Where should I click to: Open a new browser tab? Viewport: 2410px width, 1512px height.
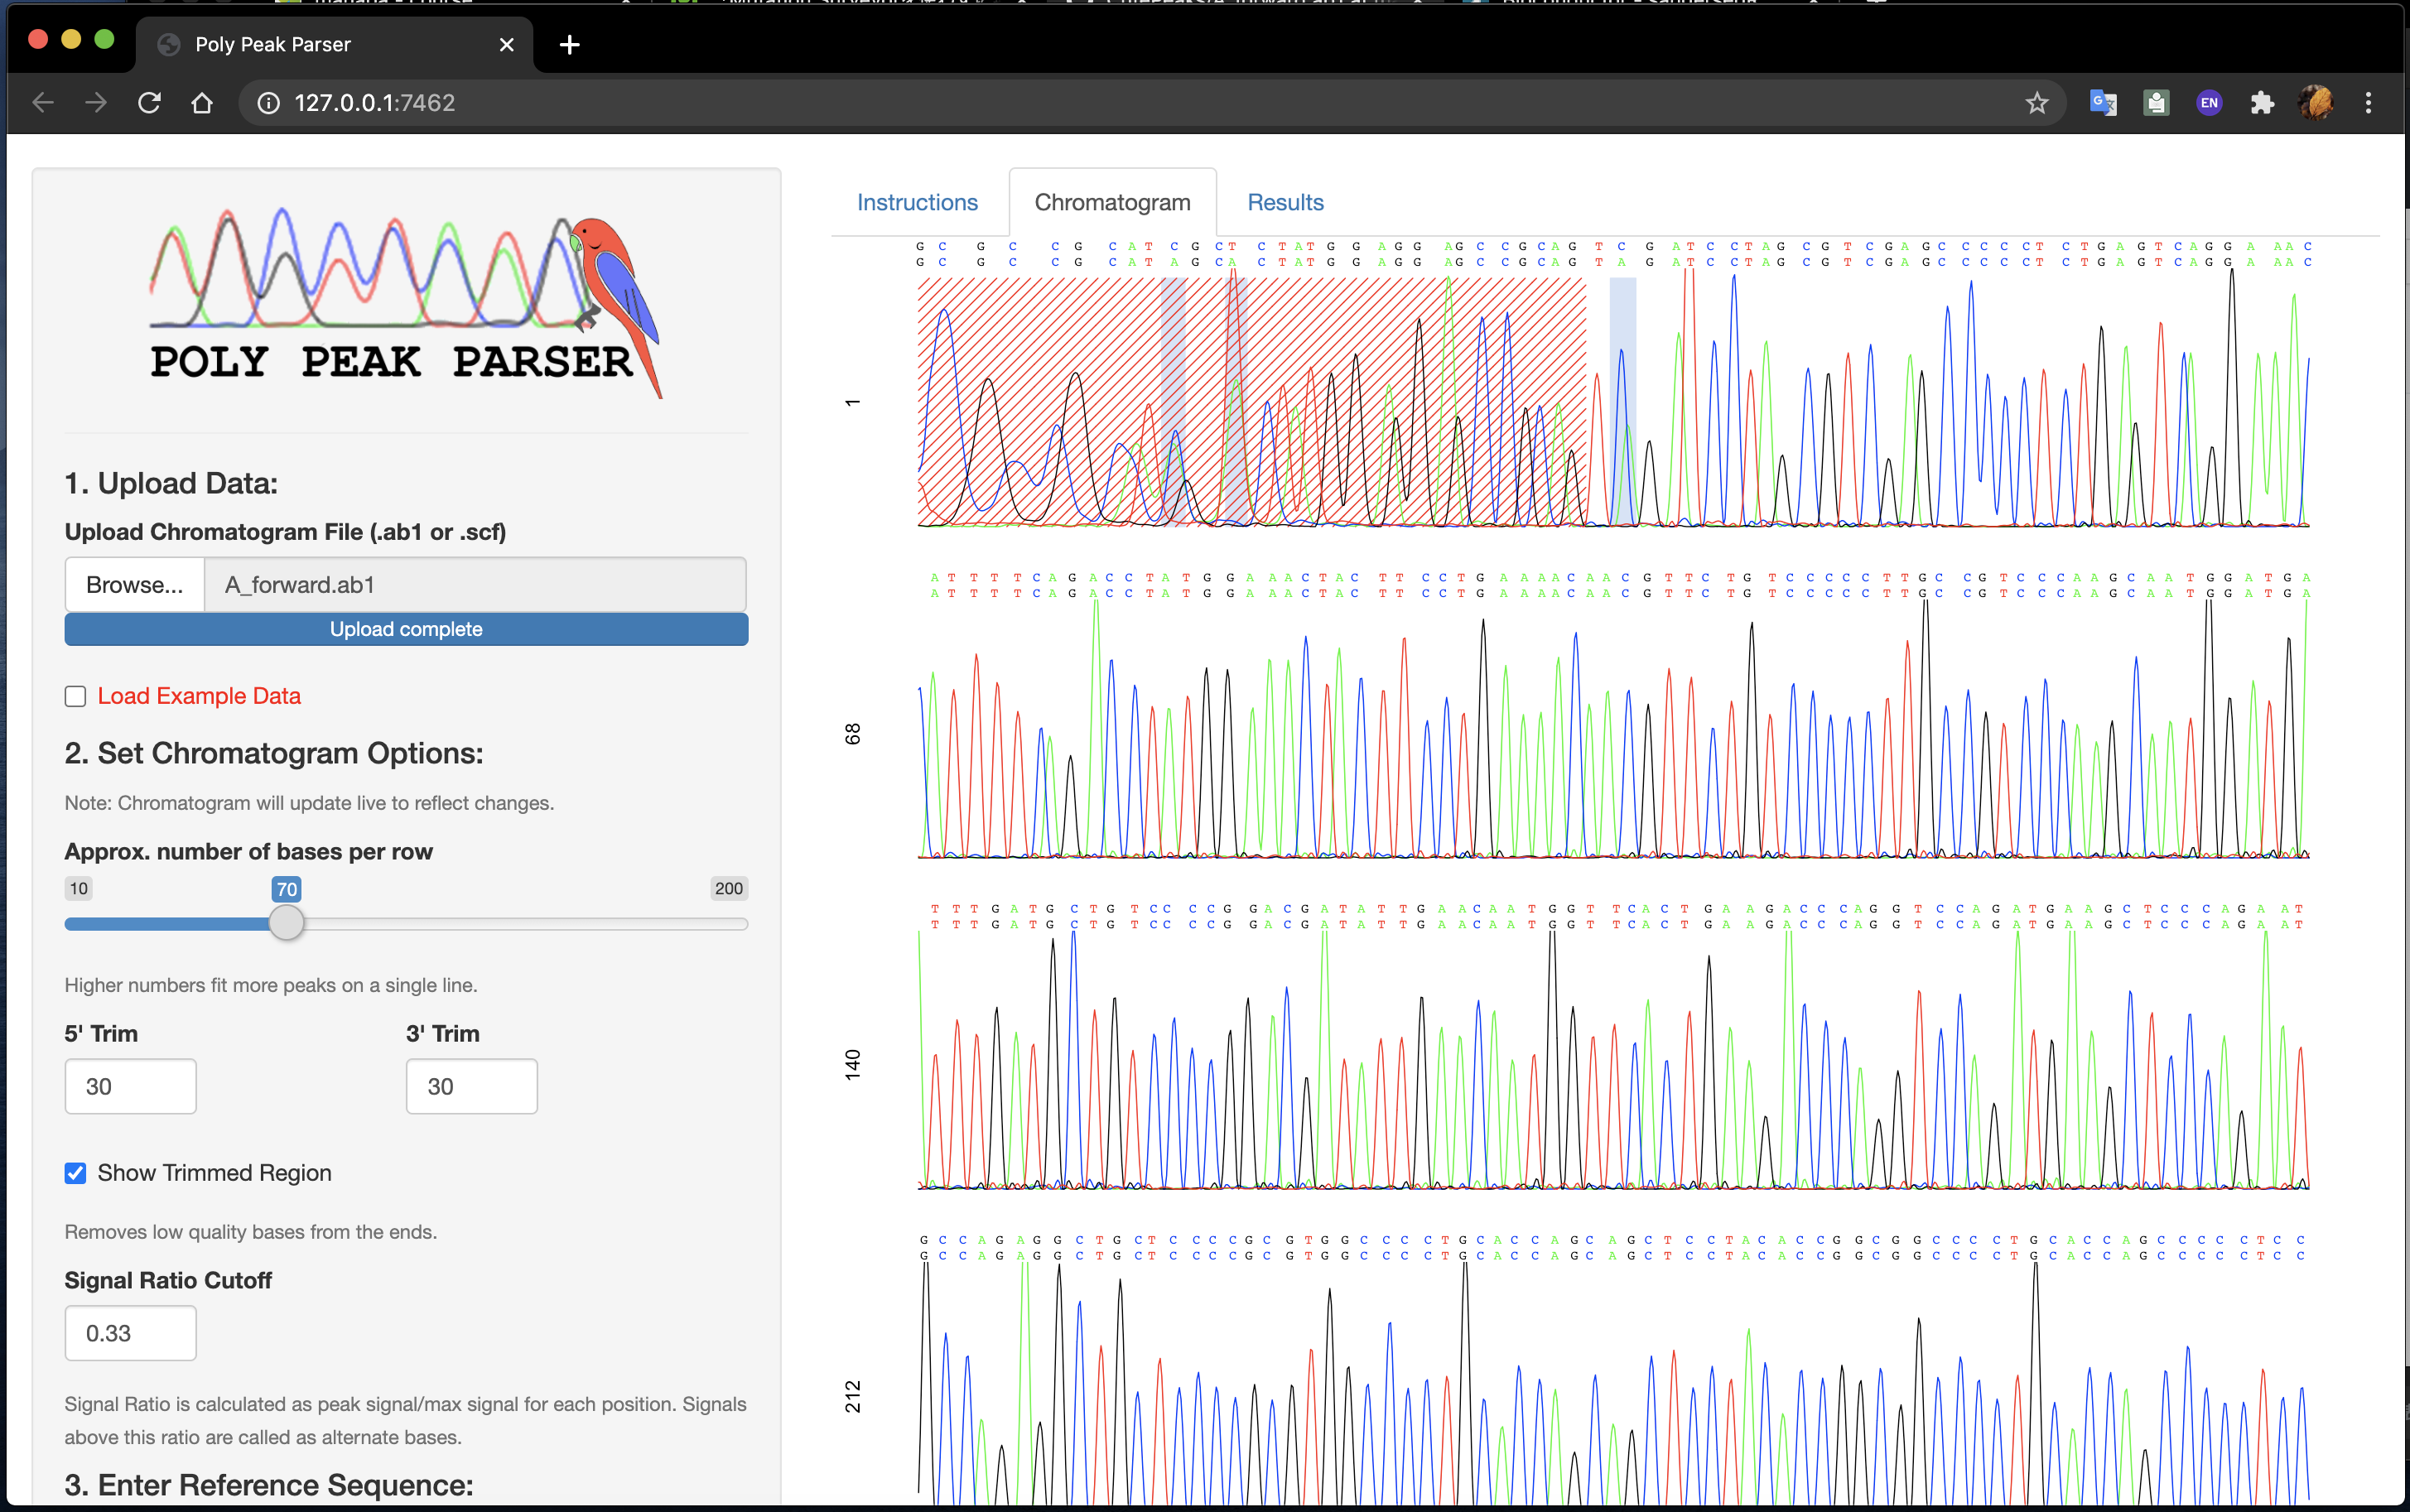click(x=568, y=44)
